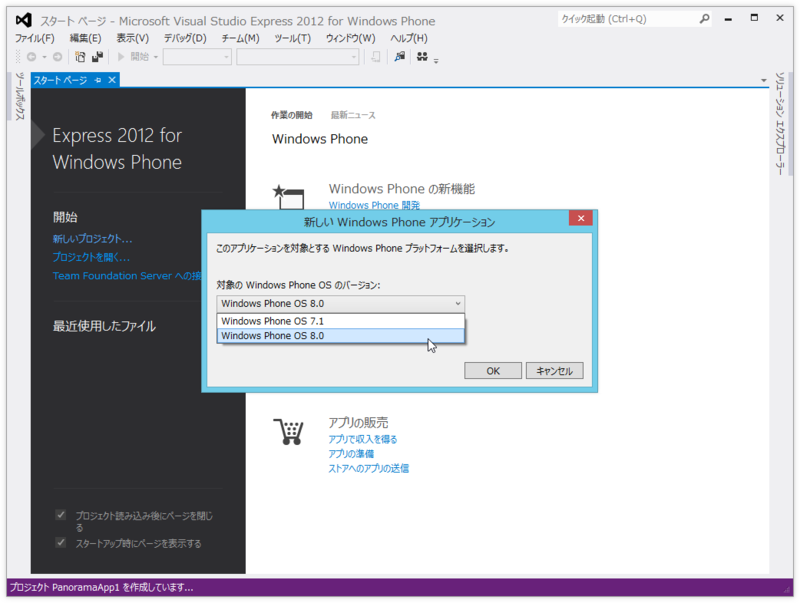This screenshot has width=800, height=603.
Task: Click the キャンセル button
Action: (x=555, y=371)
